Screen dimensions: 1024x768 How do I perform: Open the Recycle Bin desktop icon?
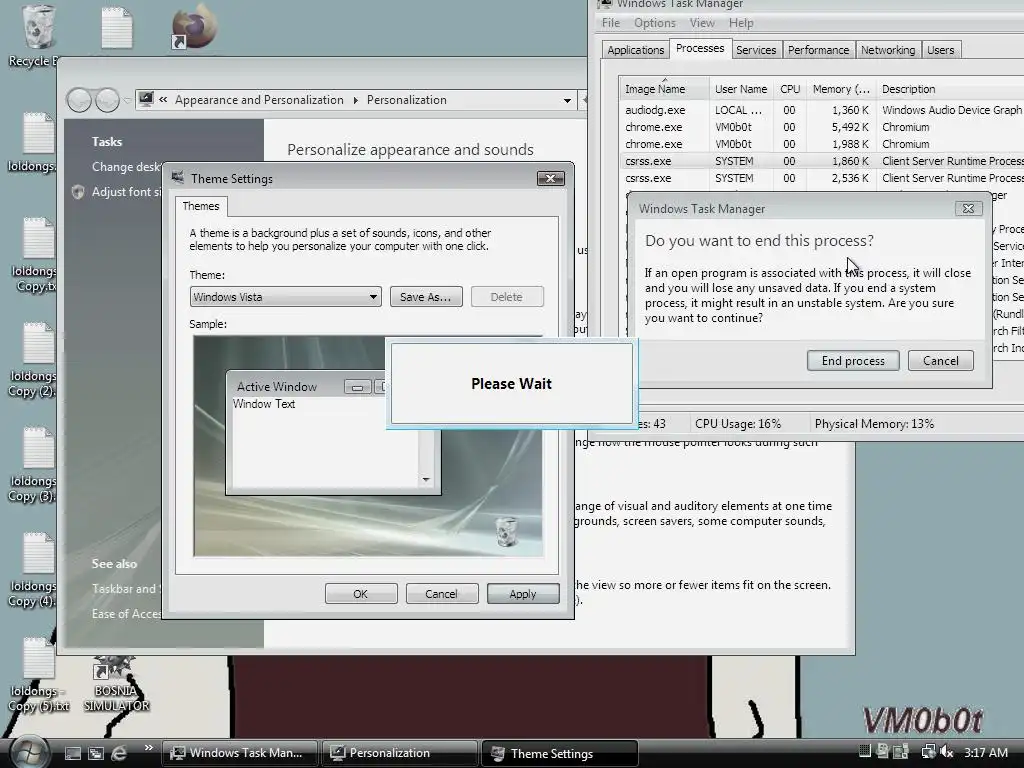click(37, 34)
